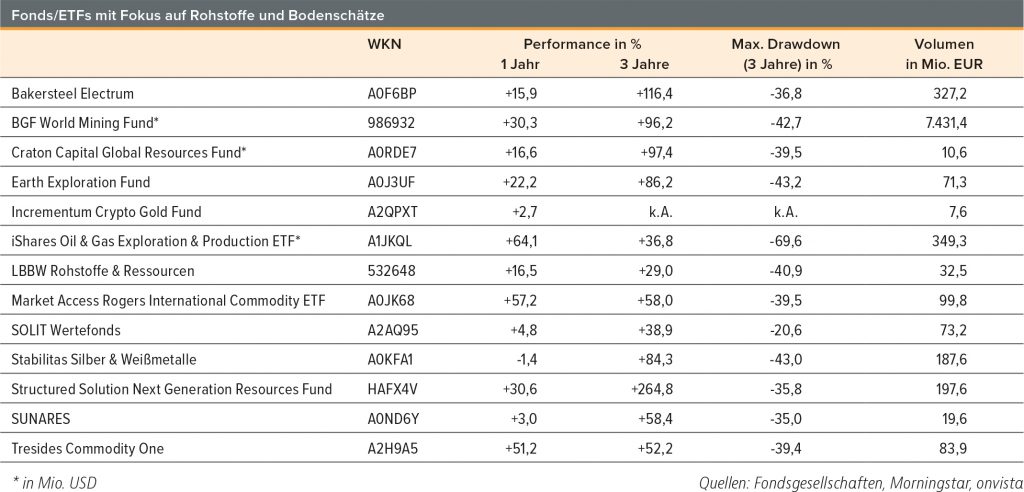Select the BGF World Mining Fund row
The image size is (1024, 492).
click(85, 123)
